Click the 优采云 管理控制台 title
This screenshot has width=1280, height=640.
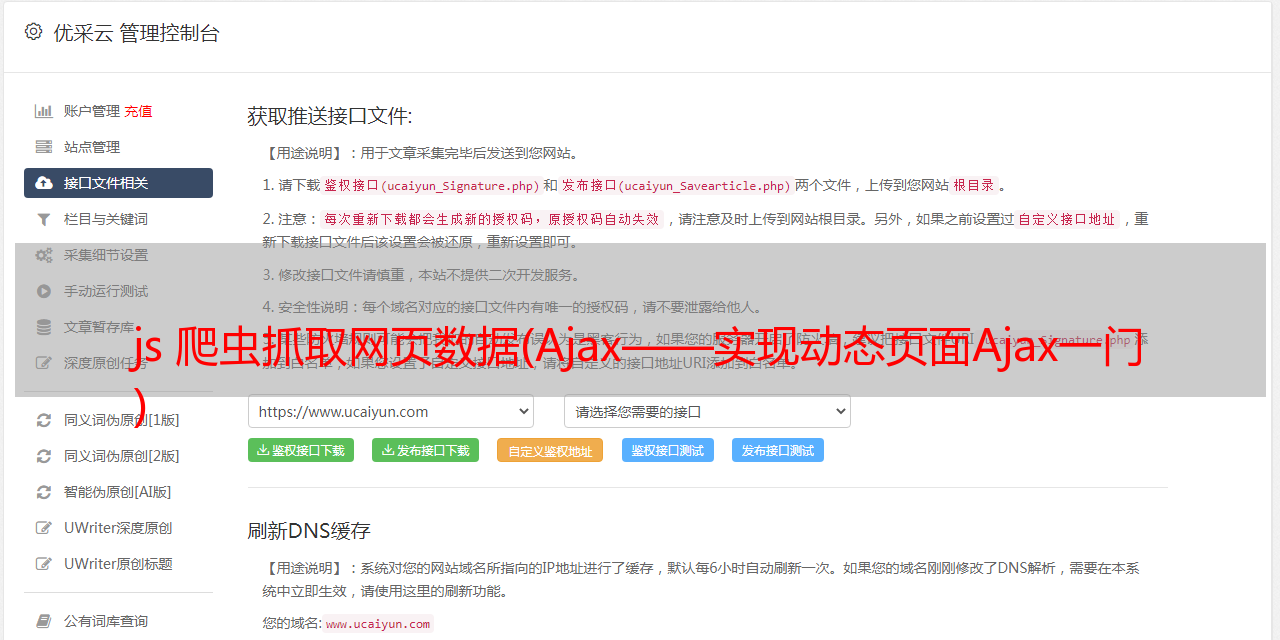[136, 33]
